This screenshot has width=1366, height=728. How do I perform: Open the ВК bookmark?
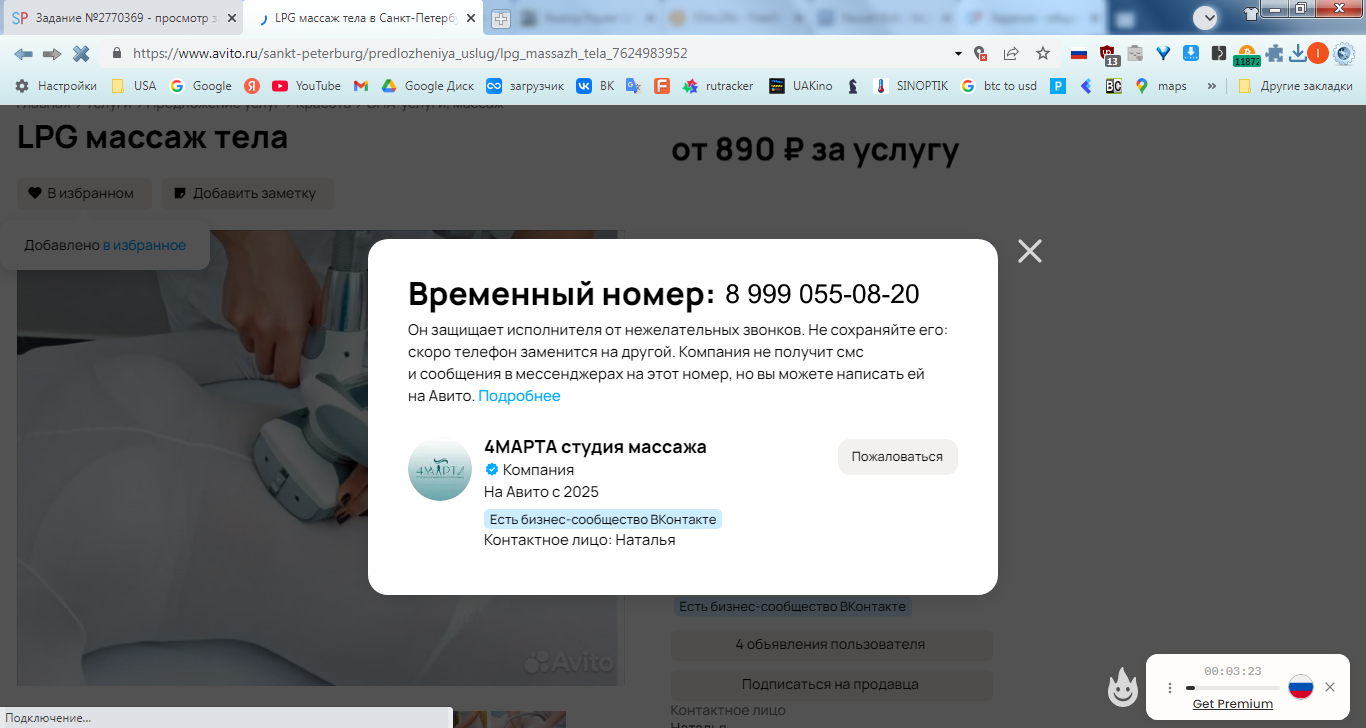(x=596, y=86)
